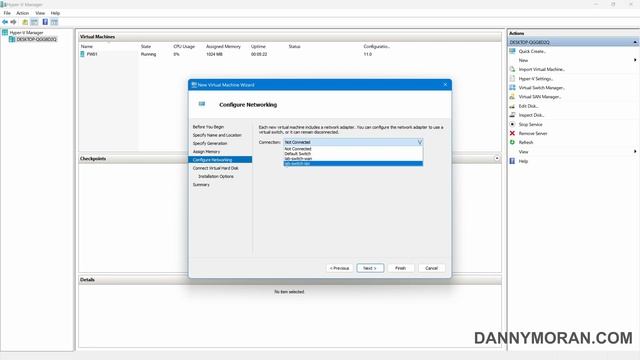Select the Configure Networking wizard step
Image resolution: width=640 pixels, height=360 pixels.
click(220, 160)
